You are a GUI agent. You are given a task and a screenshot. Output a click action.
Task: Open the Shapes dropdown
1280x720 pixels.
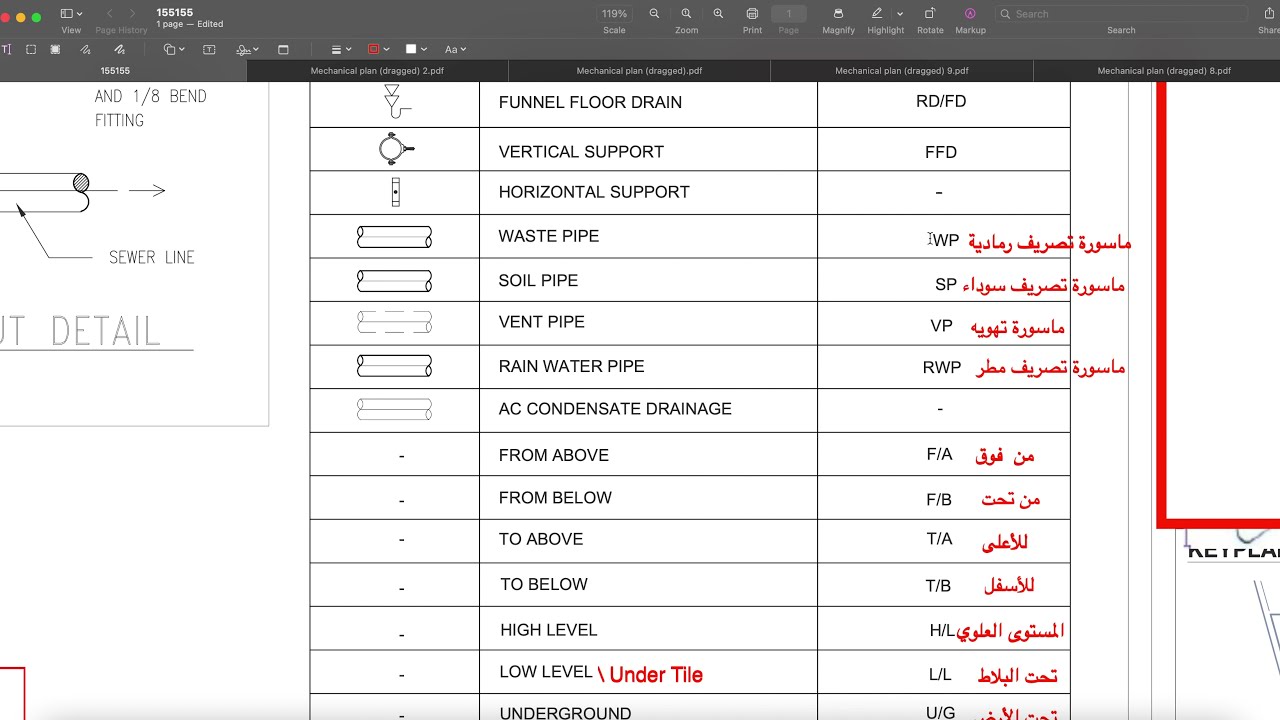coord(174,49)
